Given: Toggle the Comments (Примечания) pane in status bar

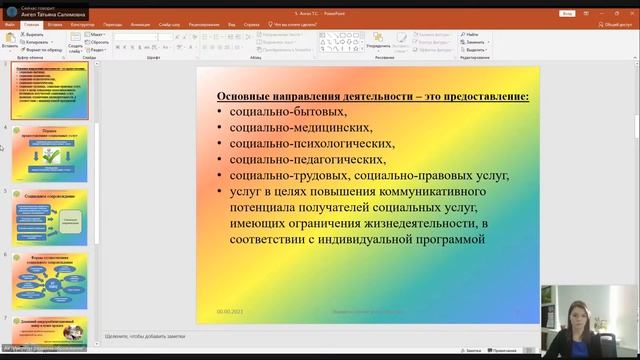Looking at the screenshot, I should tap(502, 350).
